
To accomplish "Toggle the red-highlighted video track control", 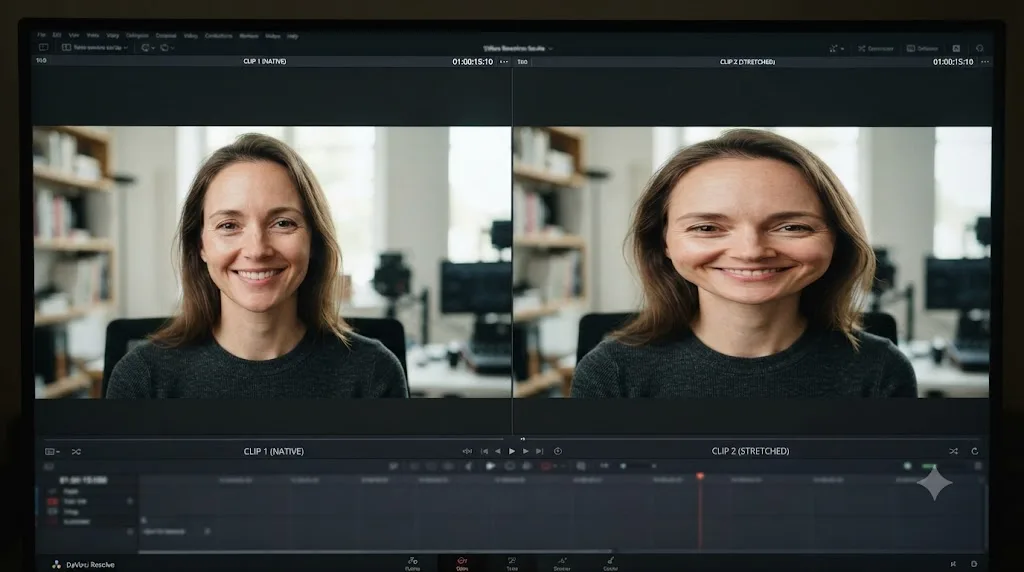I will point(52,501).
